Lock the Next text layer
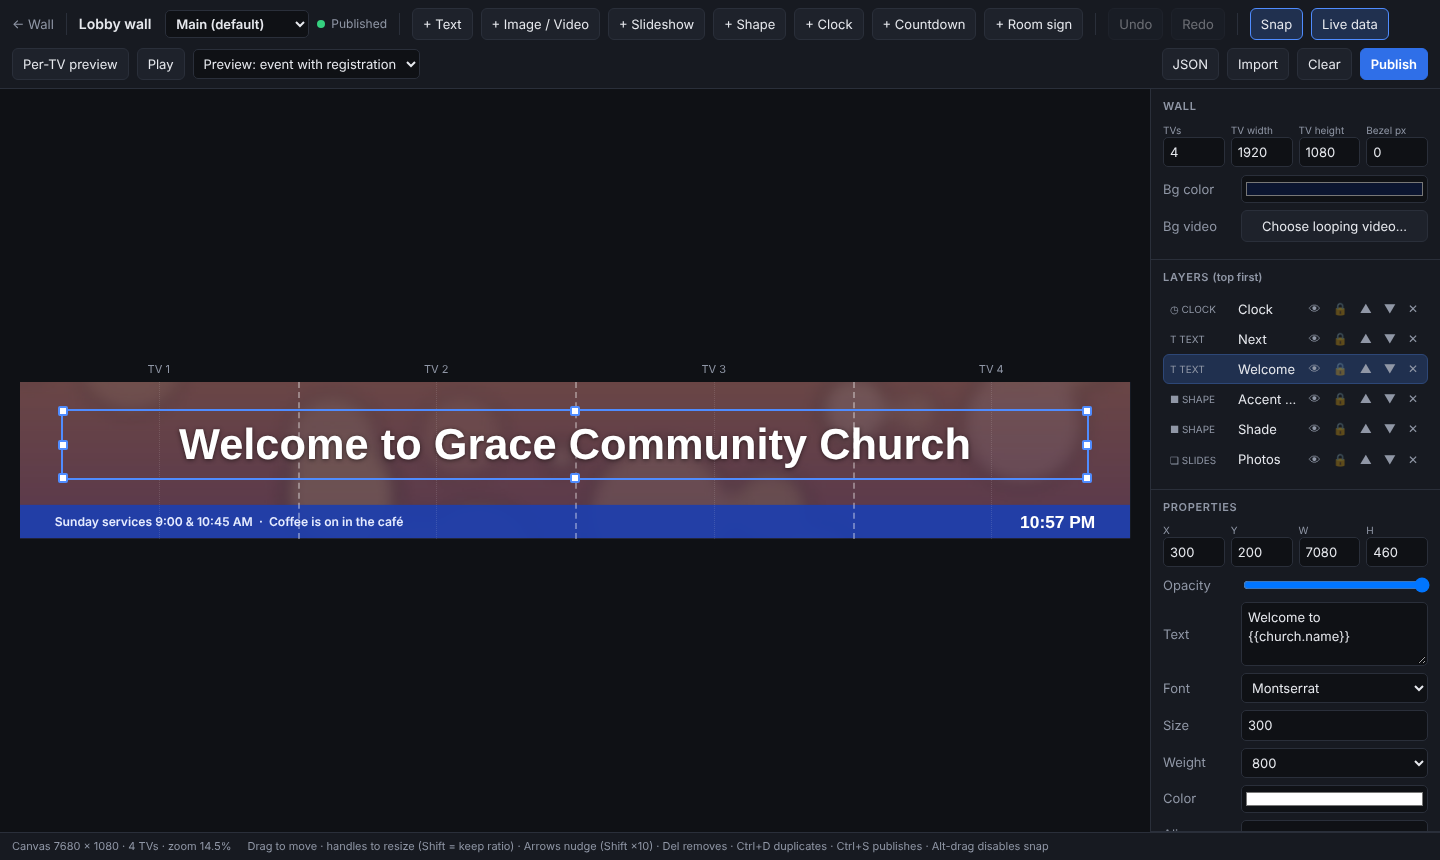Screen dimensions: 1440x860 [1340, 339]
